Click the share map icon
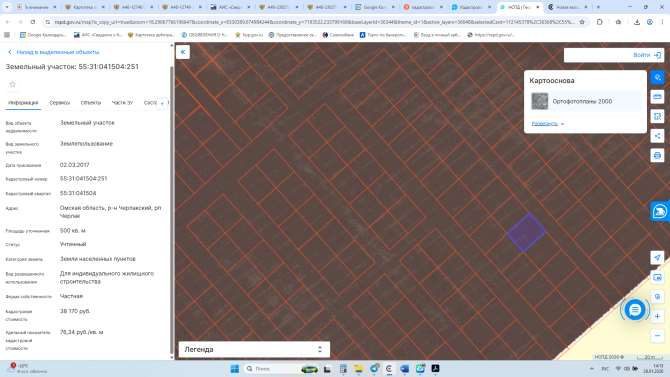670x377 pixels. tap(658, 136)
